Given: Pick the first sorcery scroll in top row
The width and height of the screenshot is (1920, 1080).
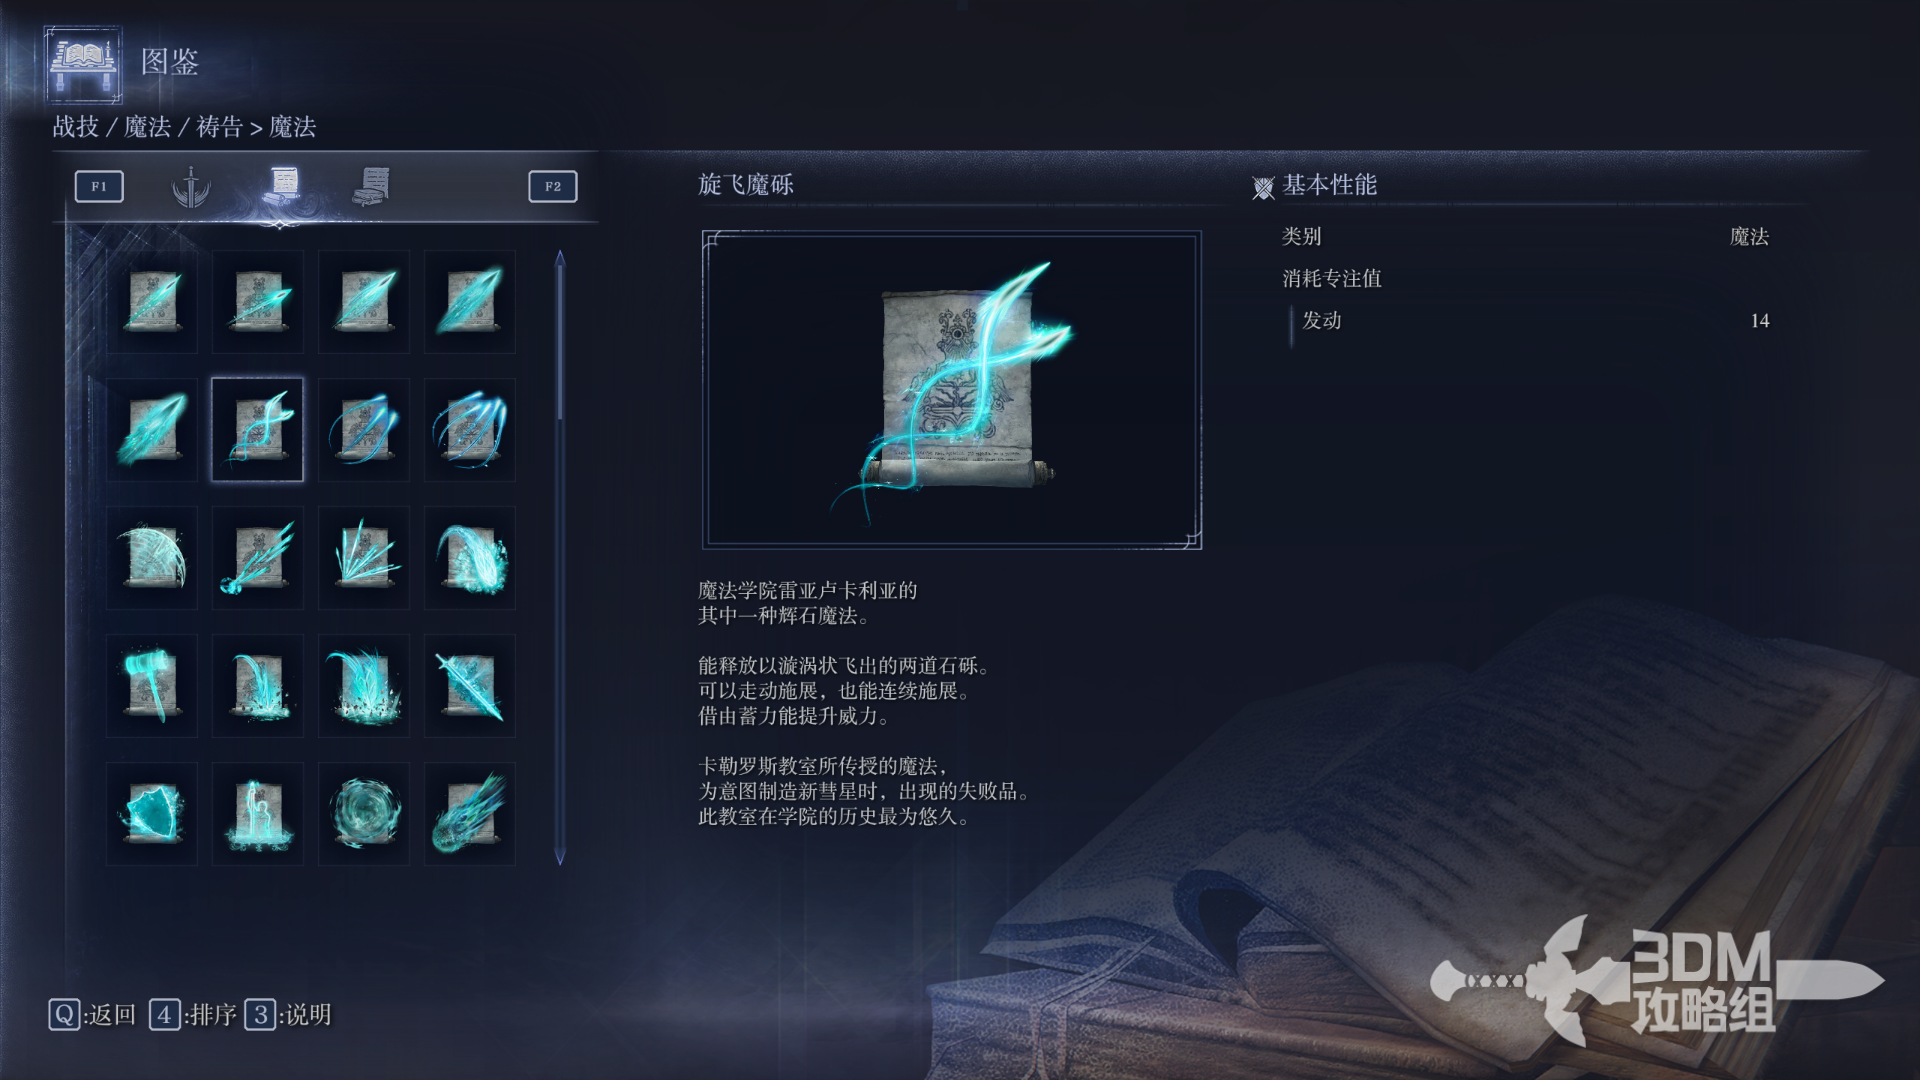Looking at the screenshot, I should pos(152,301).
